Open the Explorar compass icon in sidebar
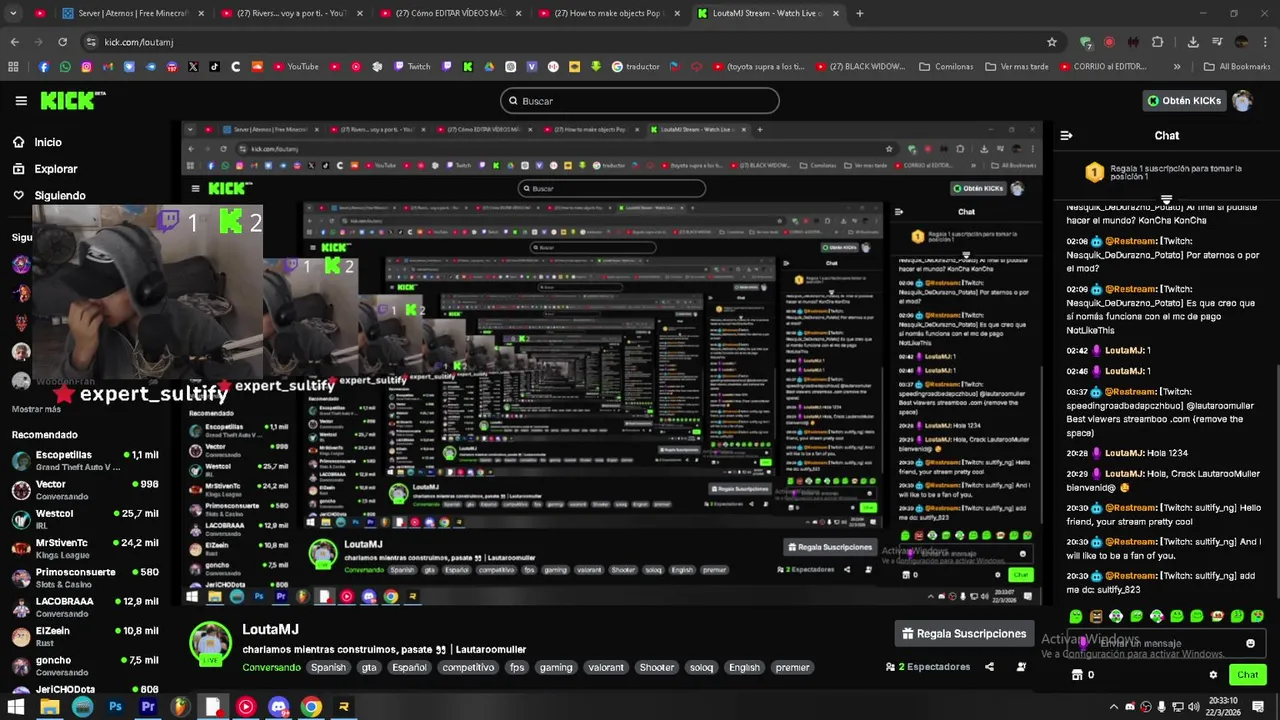Image resolution: width=1280 pixels, height=720 pixels. pos(18,169)
